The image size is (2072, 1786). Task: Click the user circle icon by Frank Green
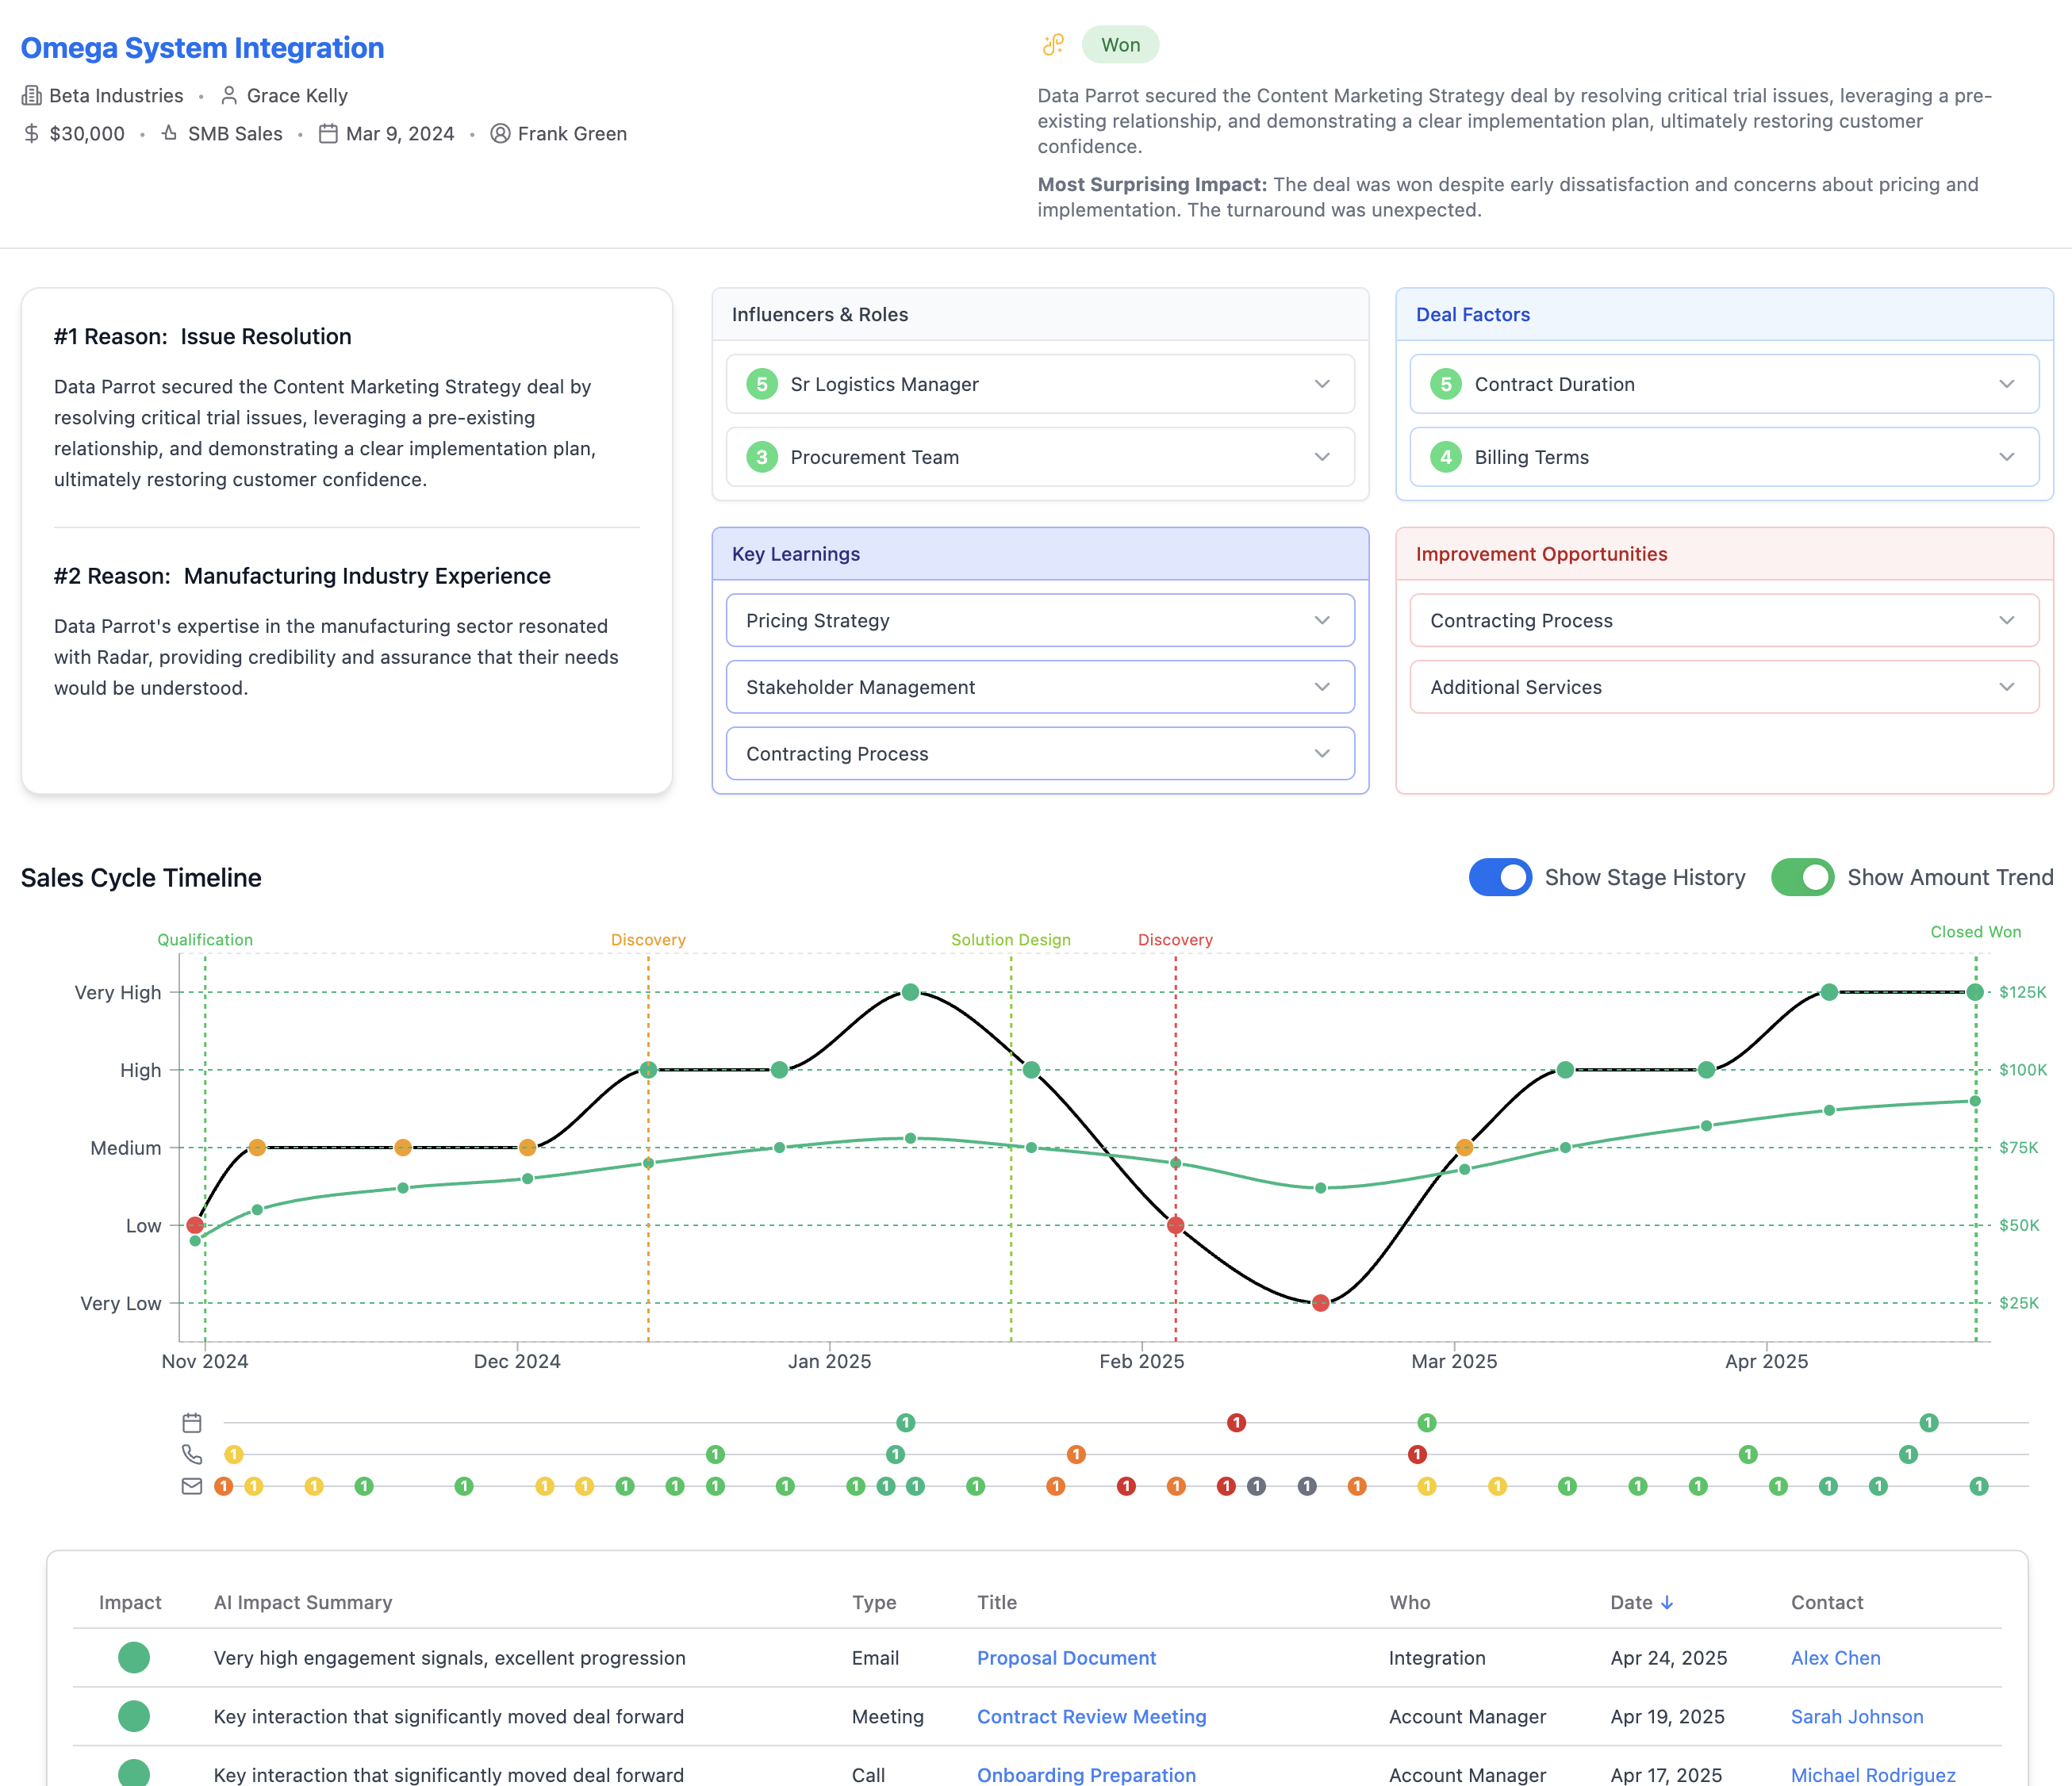(x=500, y=134)
